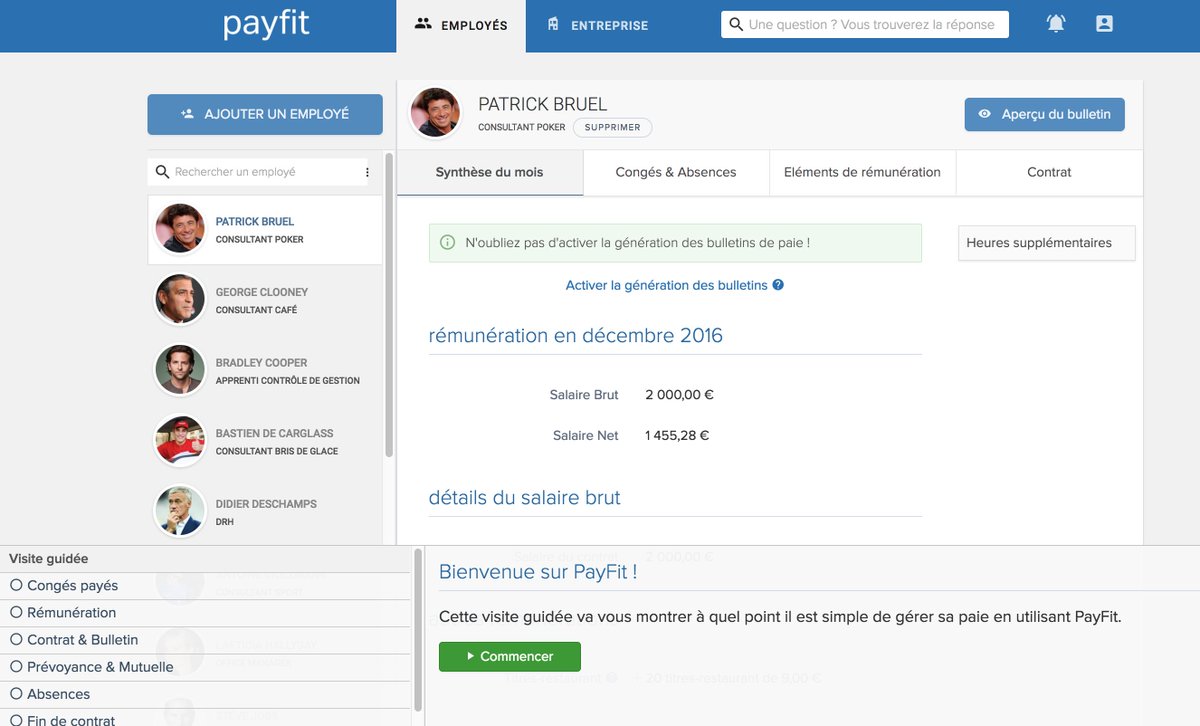Click AJOUTER UN EMPLOYÉ button
Screen dimensions: 1200x726
tap(265, 114)
